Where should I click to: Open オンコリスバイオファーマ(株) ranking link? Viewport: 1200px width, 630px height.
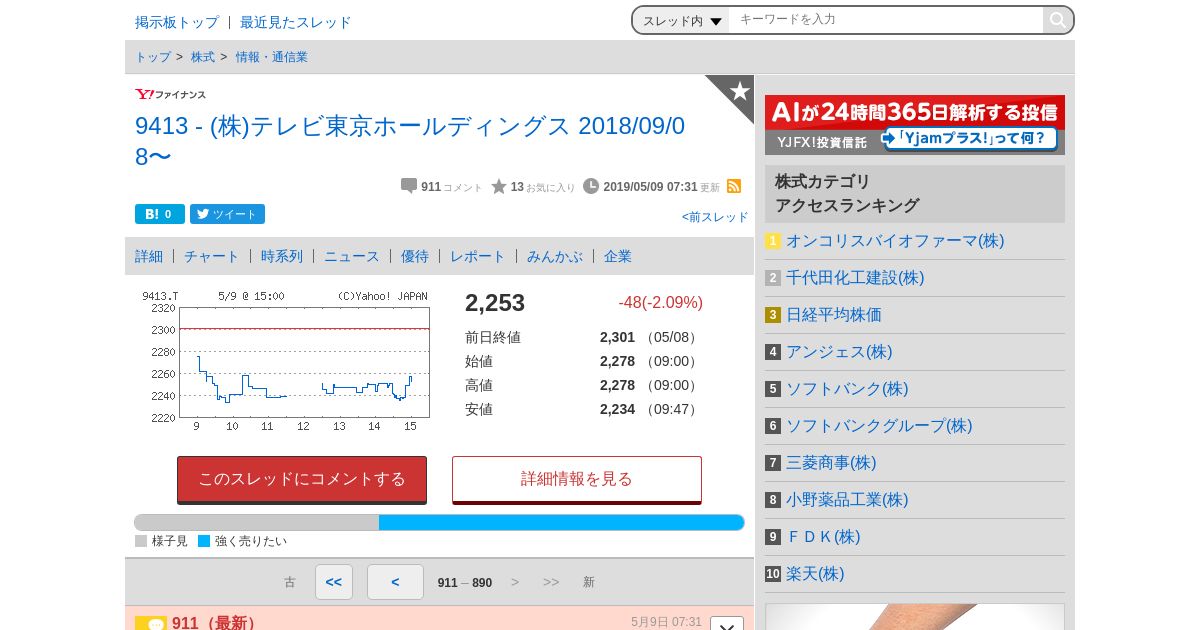[x=895, y=241]
